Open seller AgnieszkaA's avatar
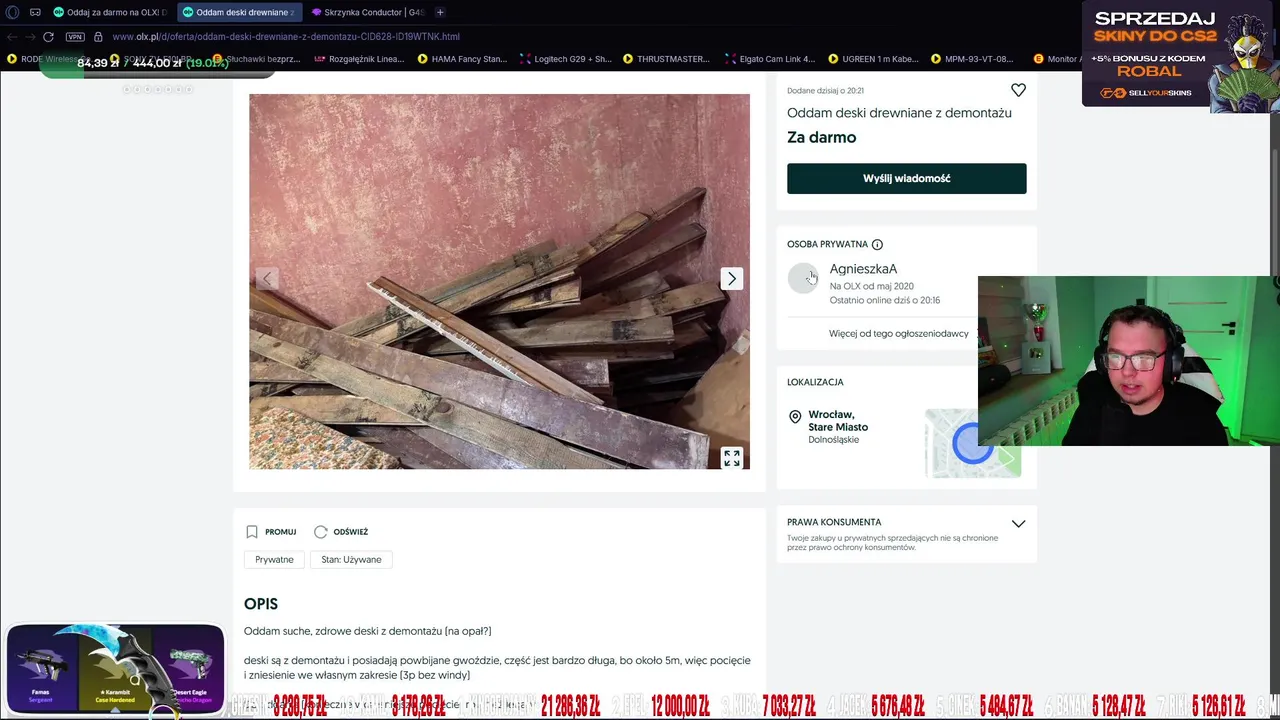Image resolution: width=1280 pixels, height=720 pixels. [x=803, y=278]
